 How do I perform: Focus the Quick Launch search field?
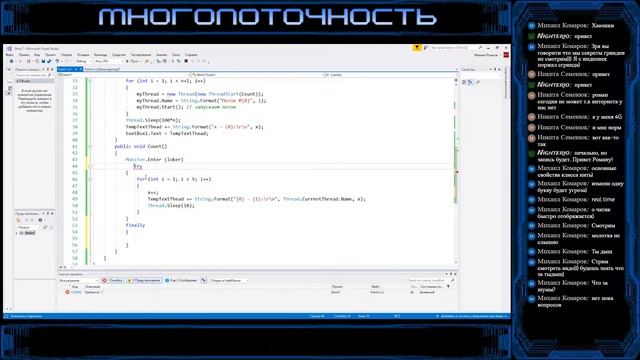pyautogui.click(x=456, y=48)
